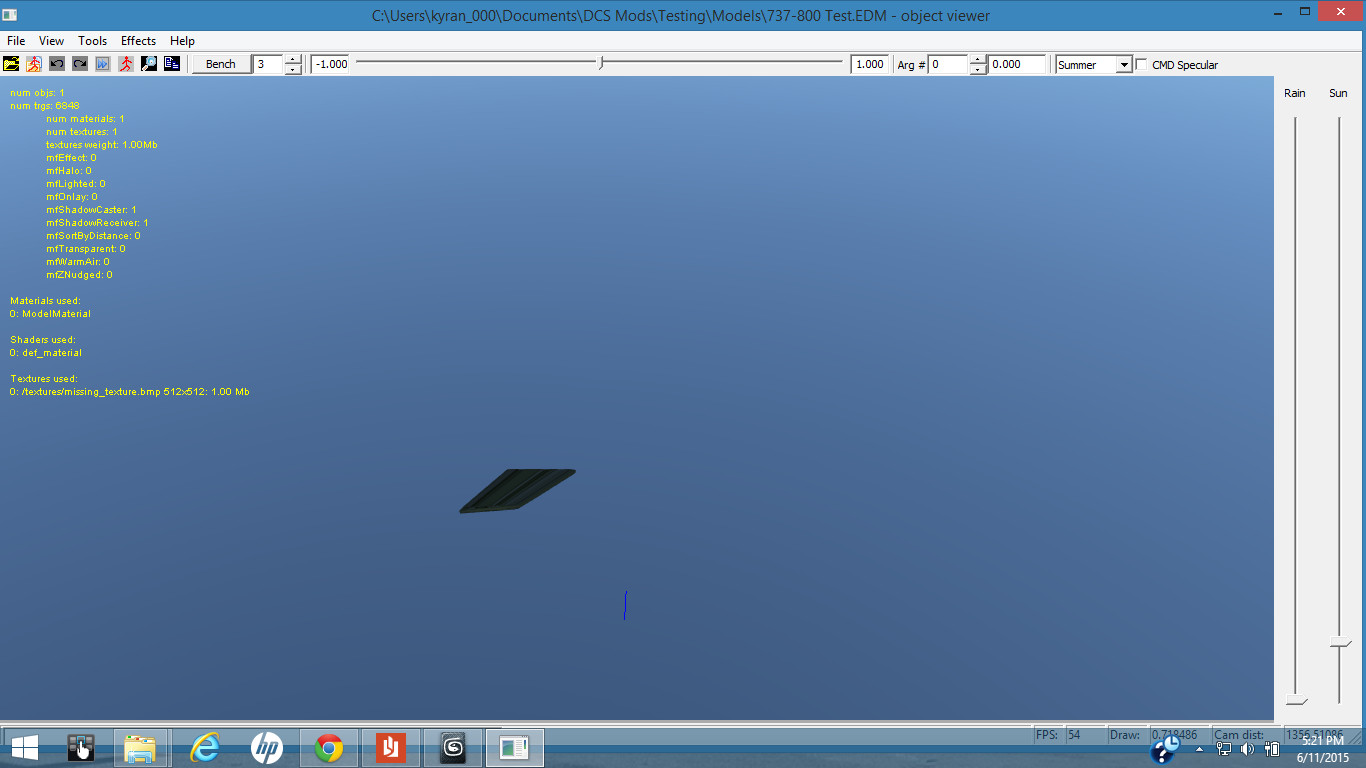Click the argument value slider handle
The image size is (1366, 768).
click(600, 63)
